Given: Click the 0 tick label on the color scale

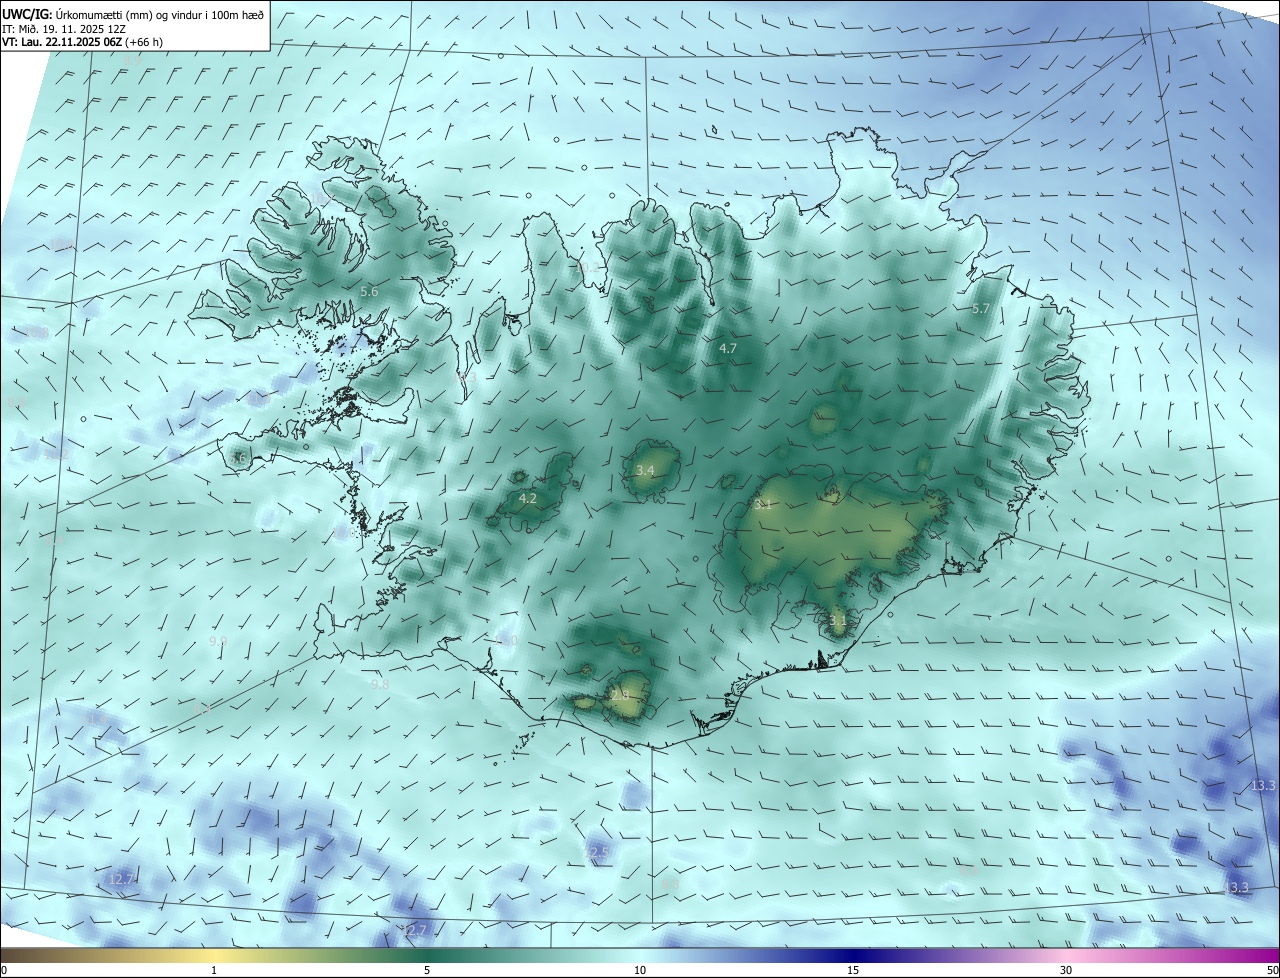Looking at the screenshot, I should (x=4, y=970).
